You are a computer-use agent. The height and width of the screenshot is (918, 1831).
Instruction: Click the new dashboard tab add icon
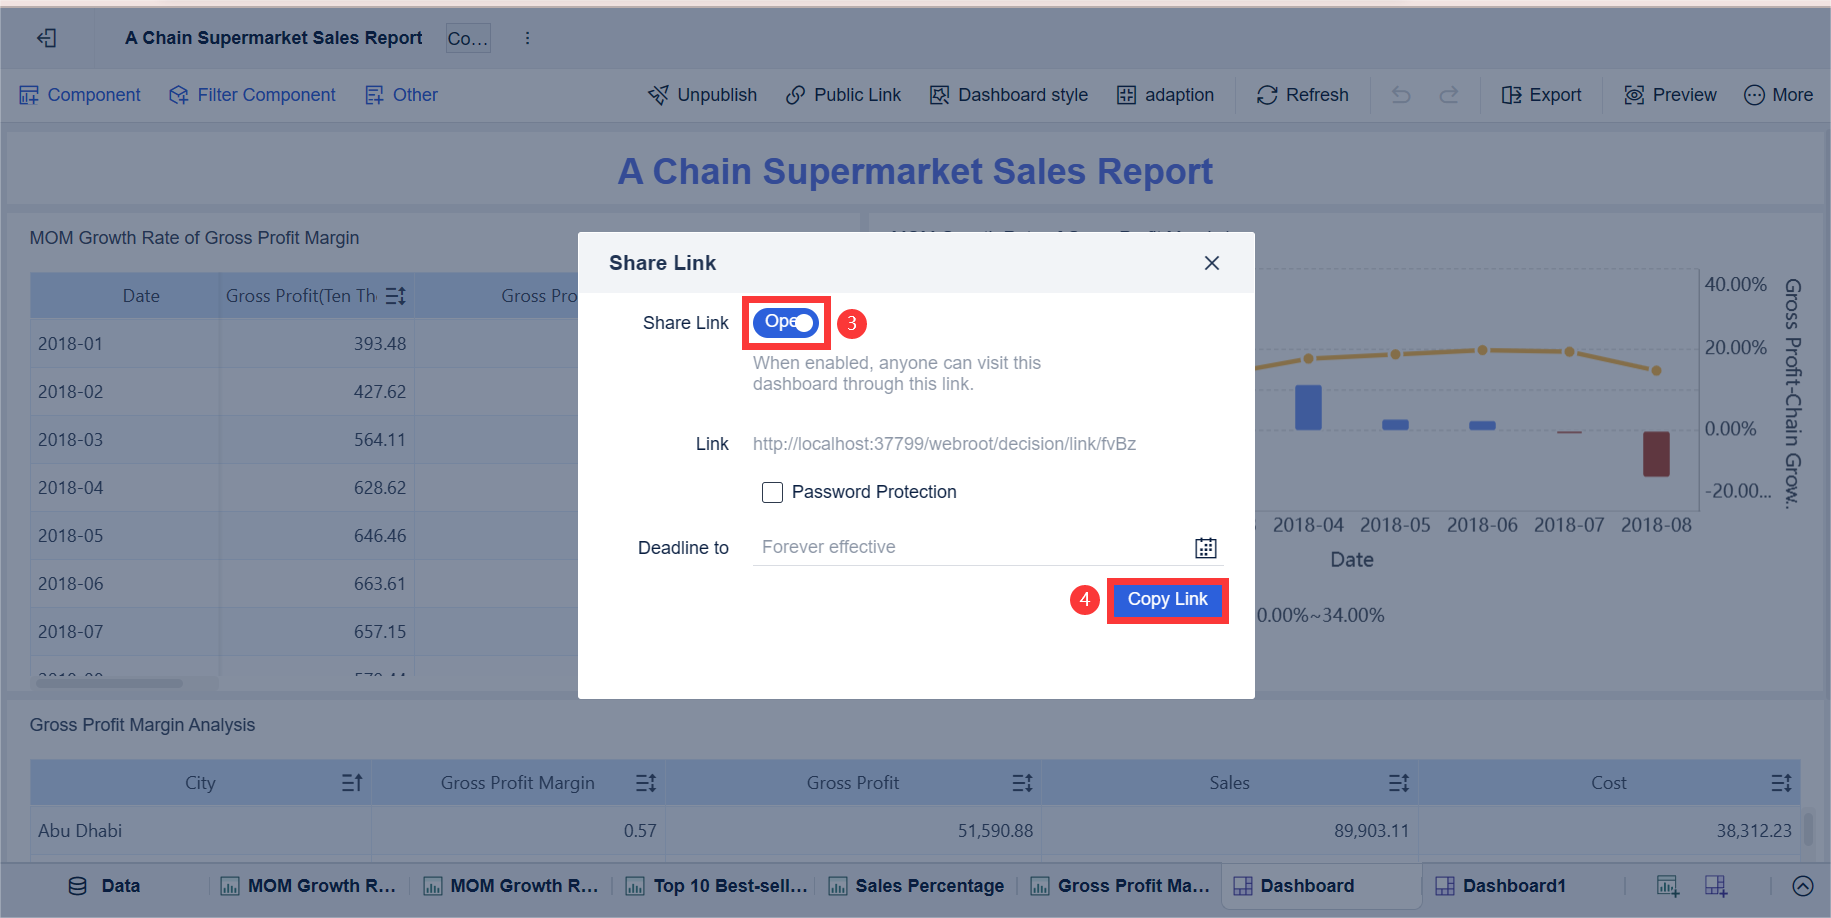tap(1716, 886)
